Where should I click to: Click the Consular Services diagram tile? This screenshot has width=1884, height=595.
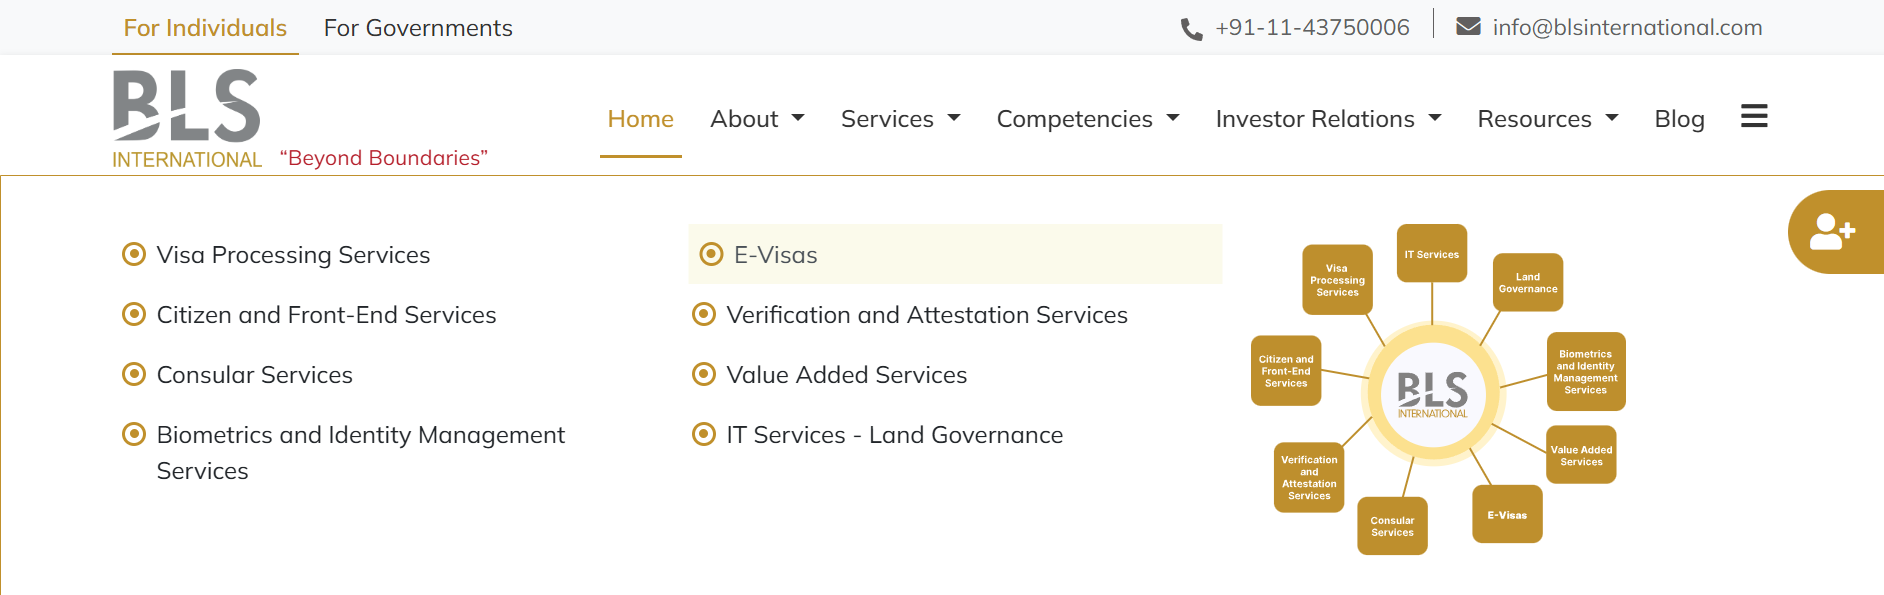pos(1392,526)
